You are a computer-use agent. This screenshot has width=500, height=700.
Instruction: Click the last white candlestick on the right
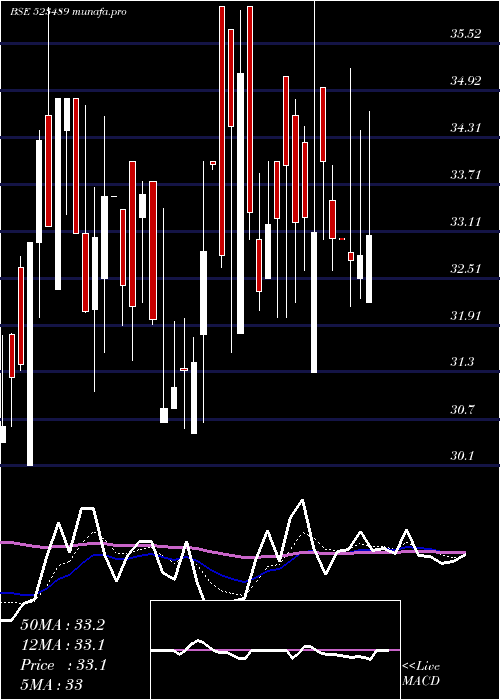tap(369, 269)
